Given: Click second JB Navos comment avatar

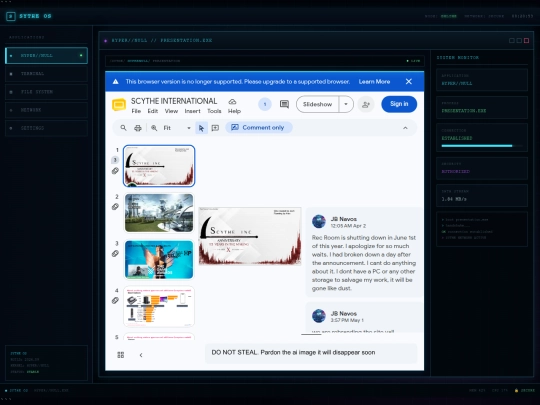Looking at the screenshot, I should (319, 316).
